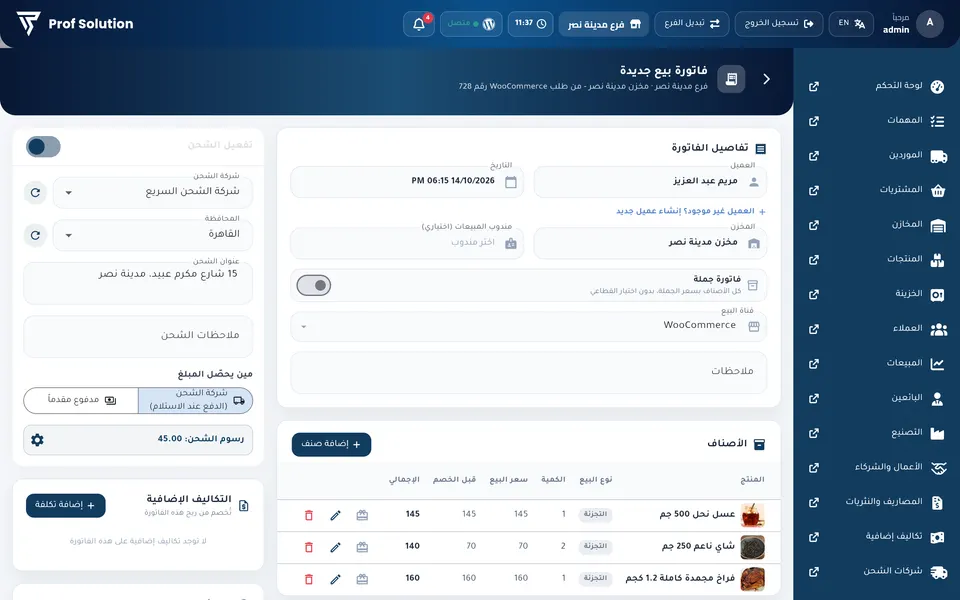The height and width of the screenshot is (600, 960).
Task: Click the WordPress connection status icon
Action: (x=489, y=24)
